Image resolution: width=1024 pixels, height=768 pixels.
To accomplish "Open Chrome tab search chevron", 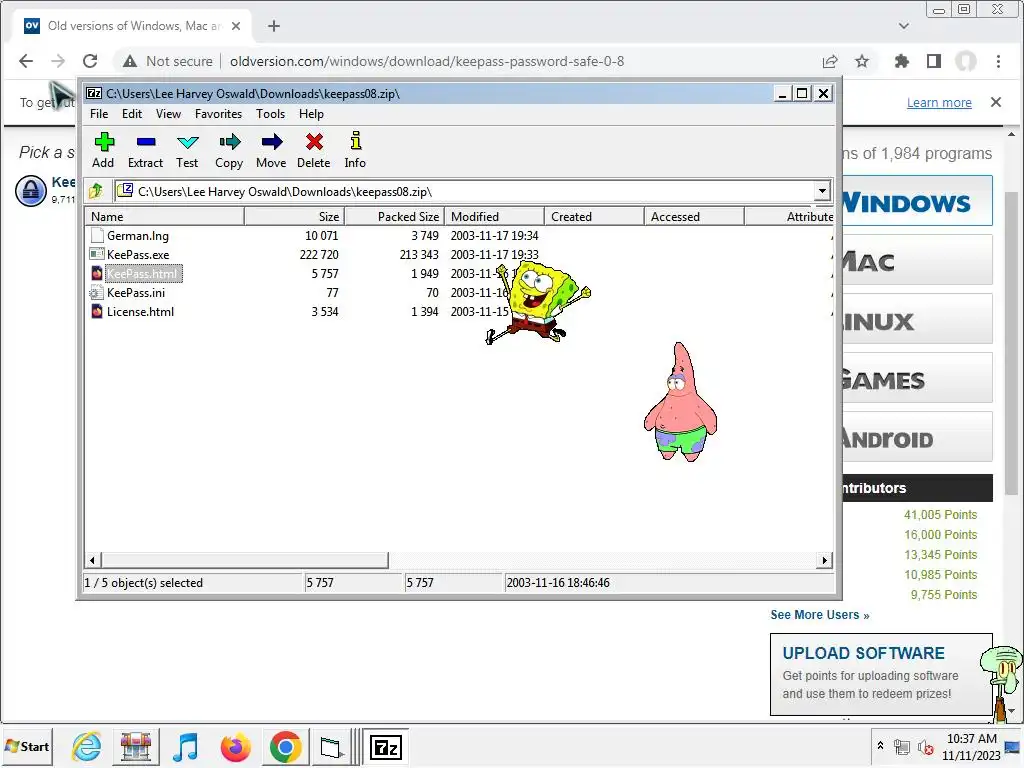I will click(904, 26).
